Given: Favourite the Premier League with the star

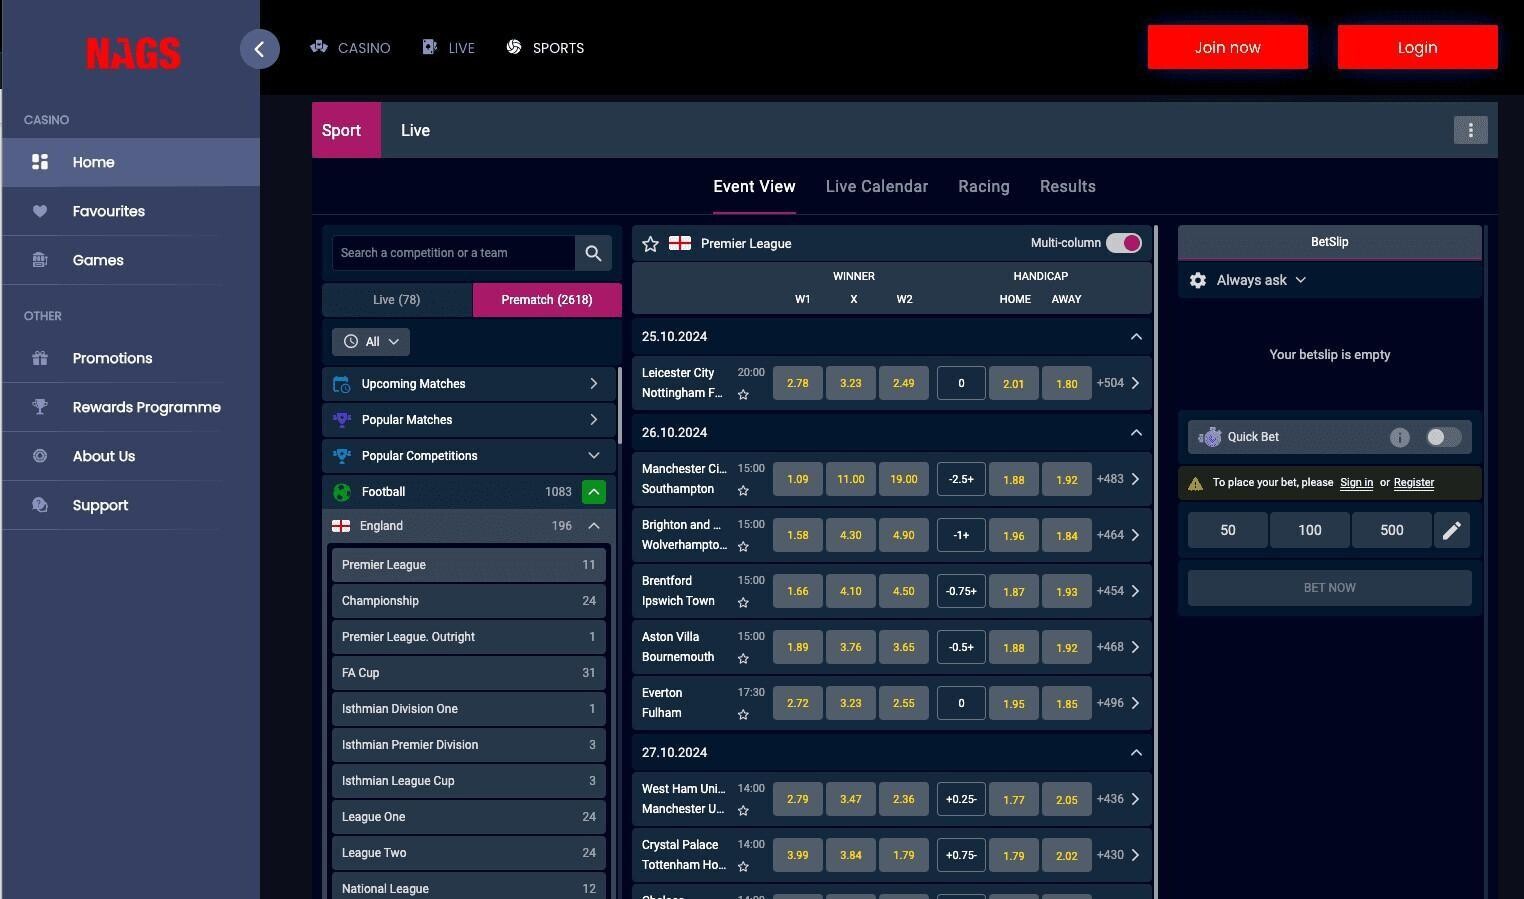Looking at the screenshot, I should tap(651, 243).
